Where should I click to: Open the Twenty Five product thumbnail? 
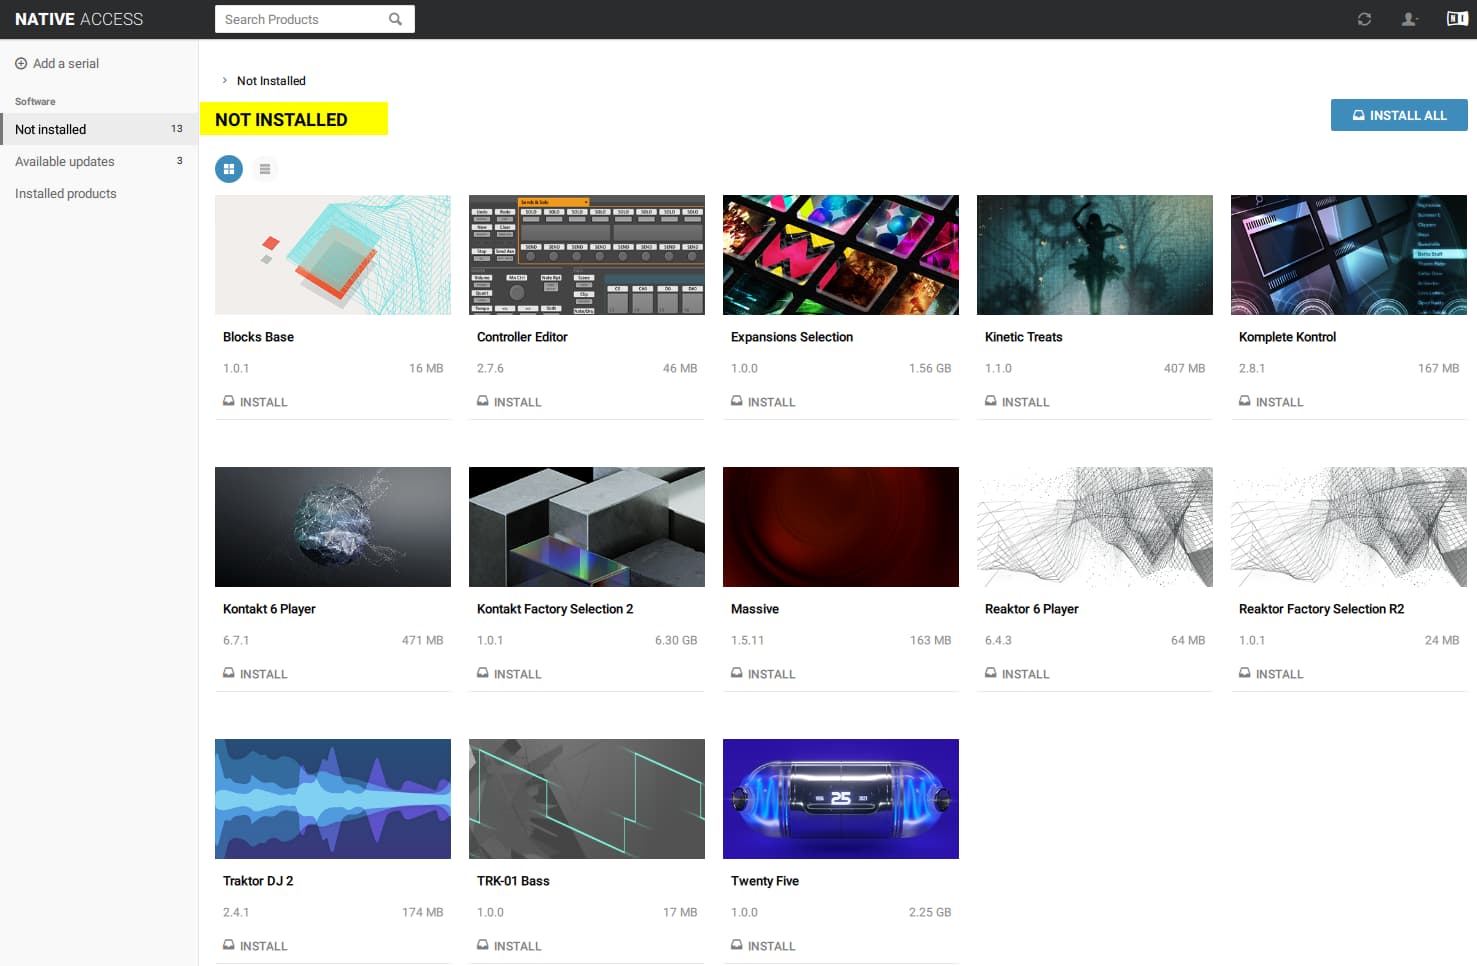click(x=840, y=798)
